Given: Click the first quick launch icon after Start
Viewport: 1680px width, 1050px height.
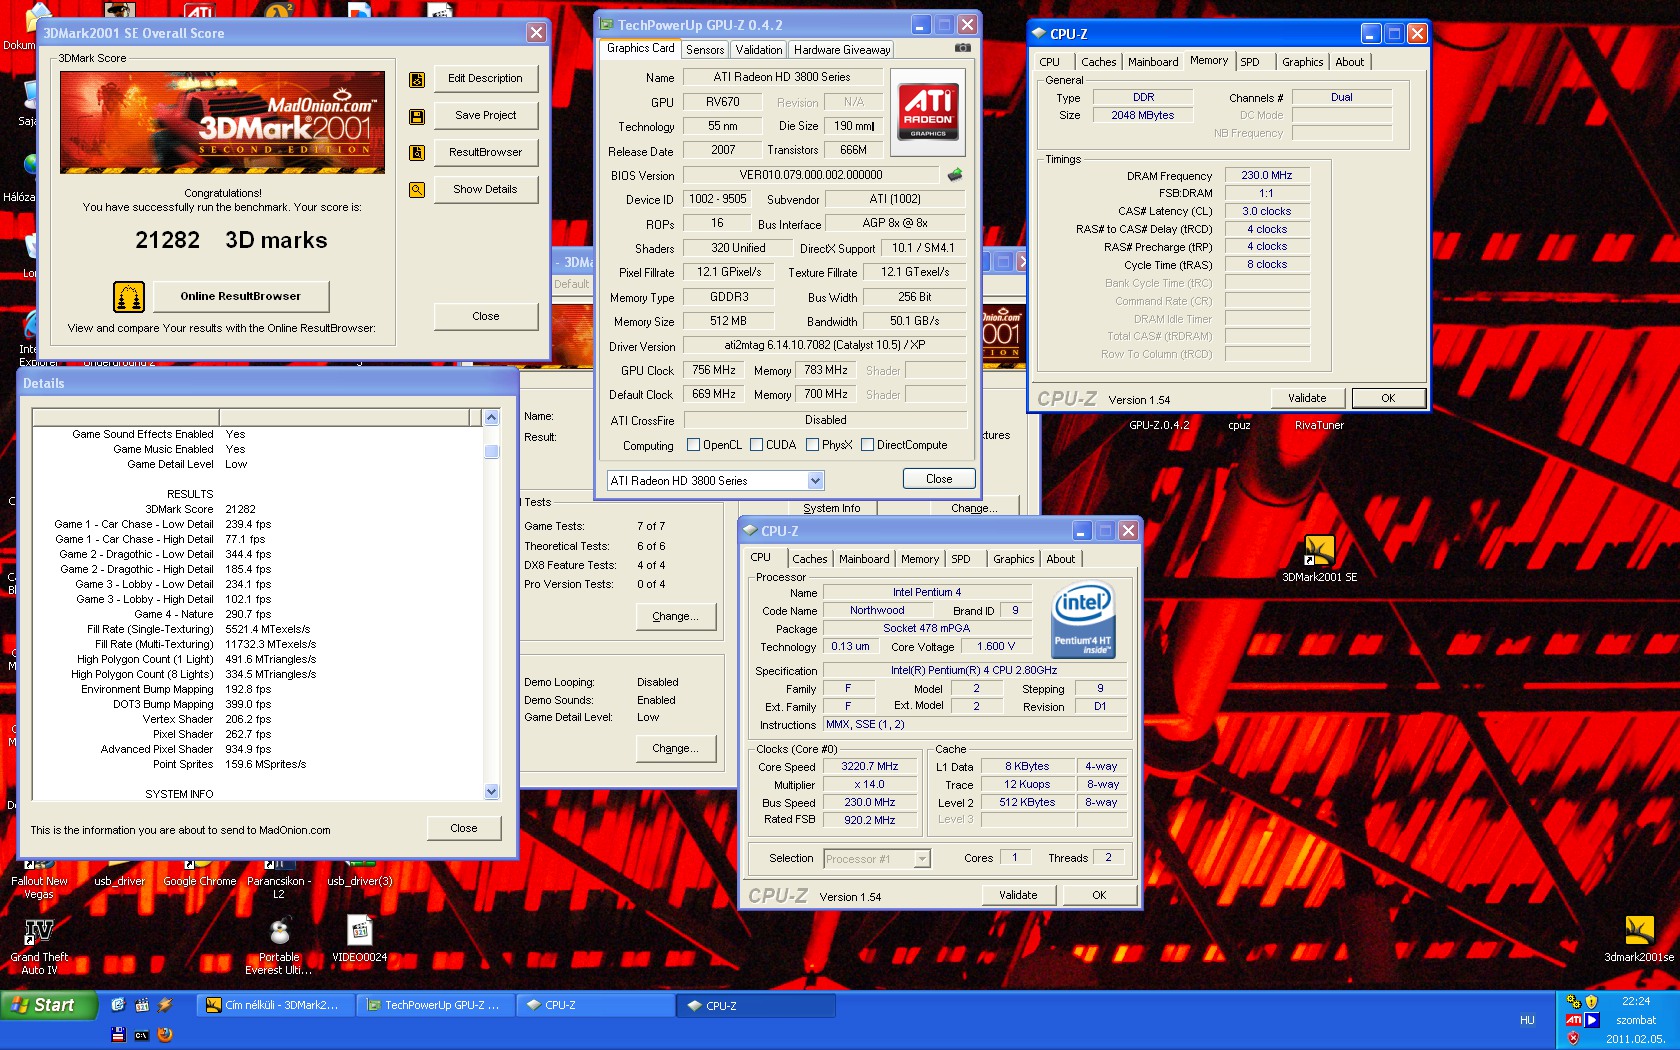Looking at the screenshot, I should coord(118,1005).
